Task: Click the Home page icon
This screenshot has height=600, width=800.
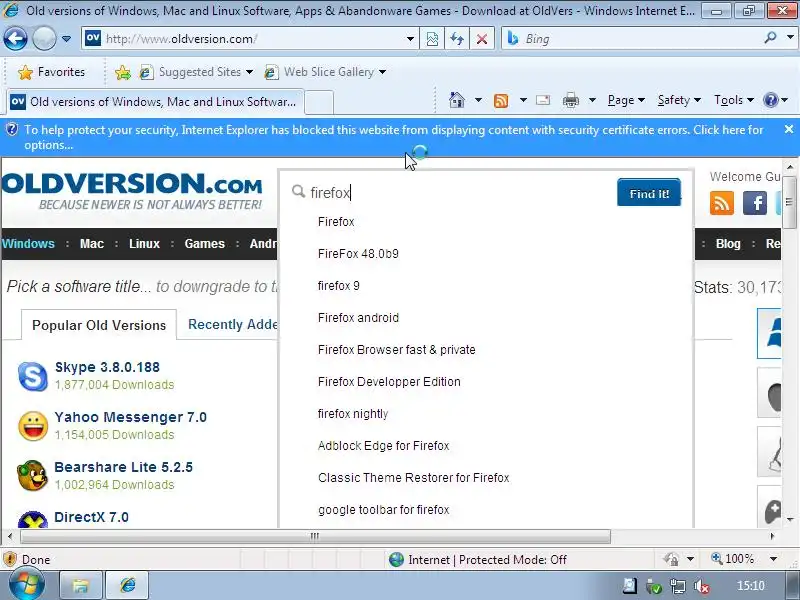Action: 457,100
